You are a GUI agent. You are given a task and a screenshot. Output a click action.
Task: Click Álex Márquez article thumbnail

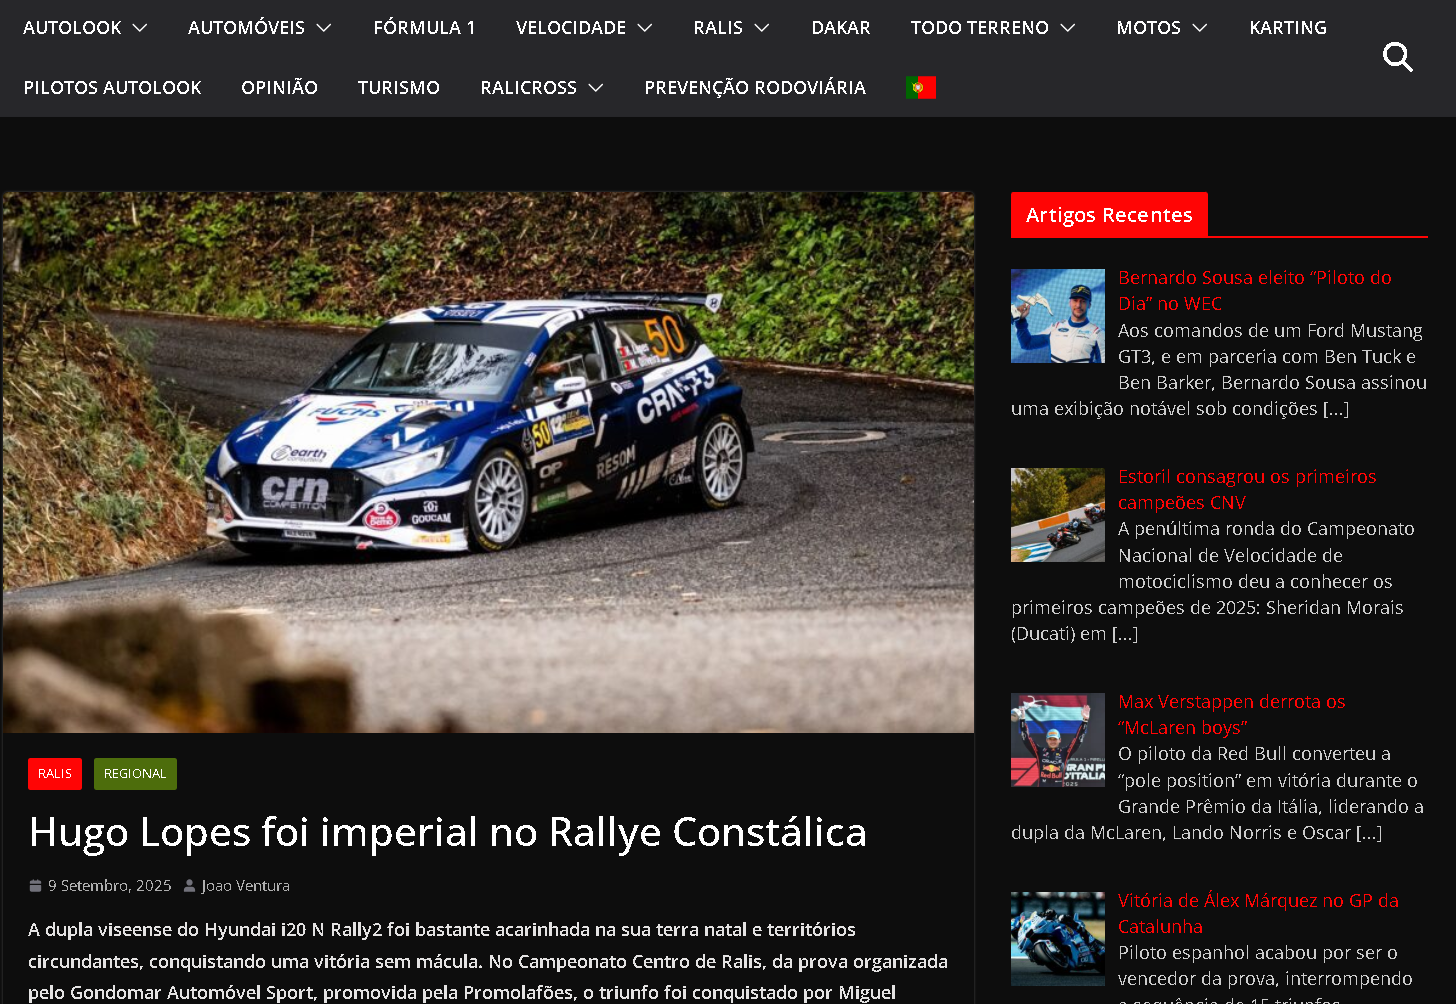click(1058, 939)
